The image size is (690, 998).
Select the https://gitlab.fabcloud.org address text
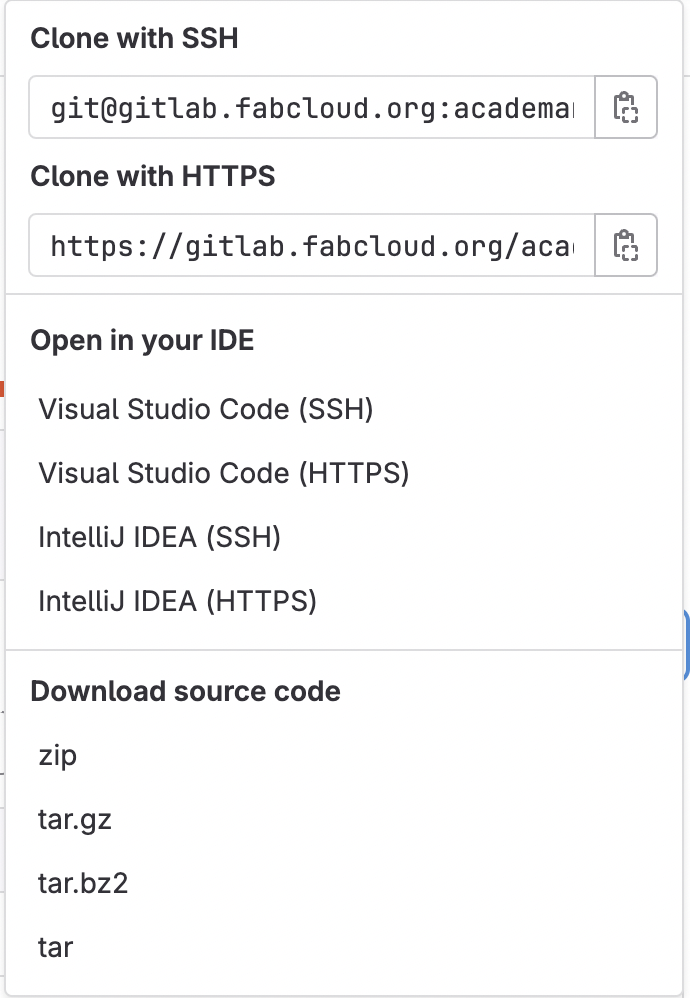point(312,244)
